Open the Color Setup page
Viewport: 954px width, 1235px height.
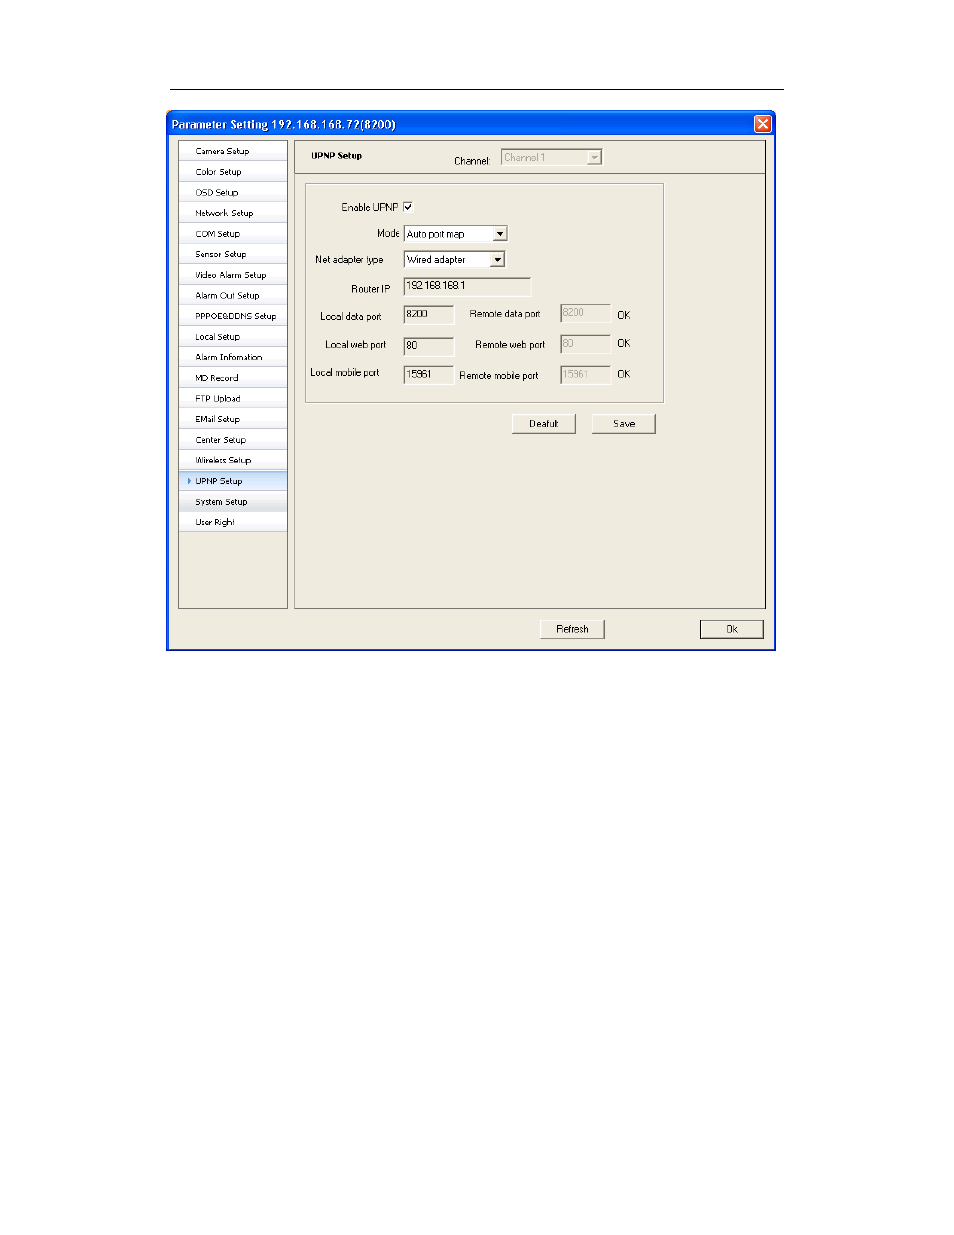pyautogui.click(x=233, y=172)
